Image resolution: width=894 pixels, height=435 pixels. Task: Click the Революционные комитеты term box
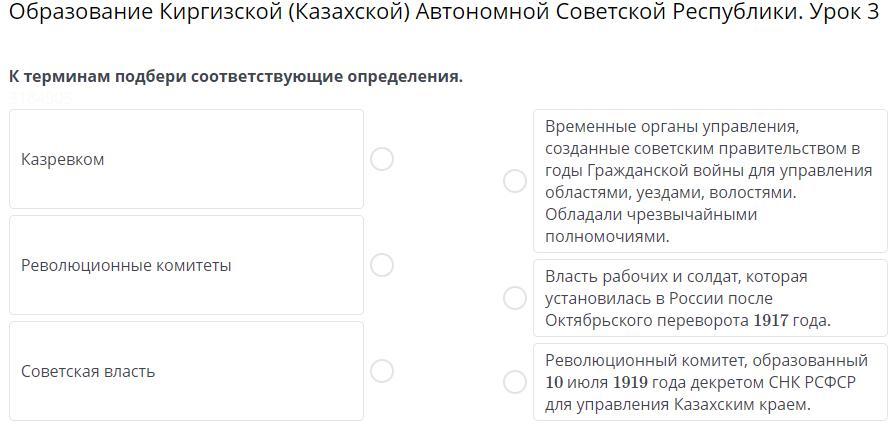tap(186, 265)
